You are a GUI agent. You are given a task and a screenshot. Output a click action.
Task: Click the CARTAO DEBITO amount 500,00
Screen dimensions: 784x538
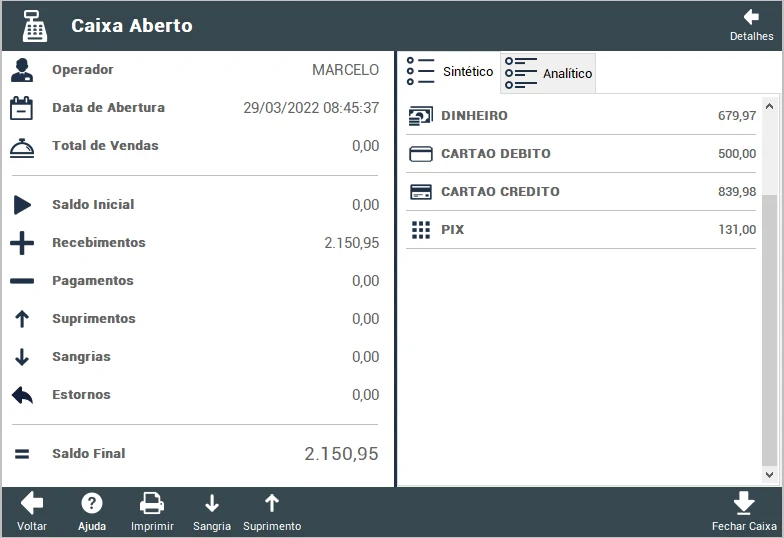pyautogui.click(x=737, y=154)
